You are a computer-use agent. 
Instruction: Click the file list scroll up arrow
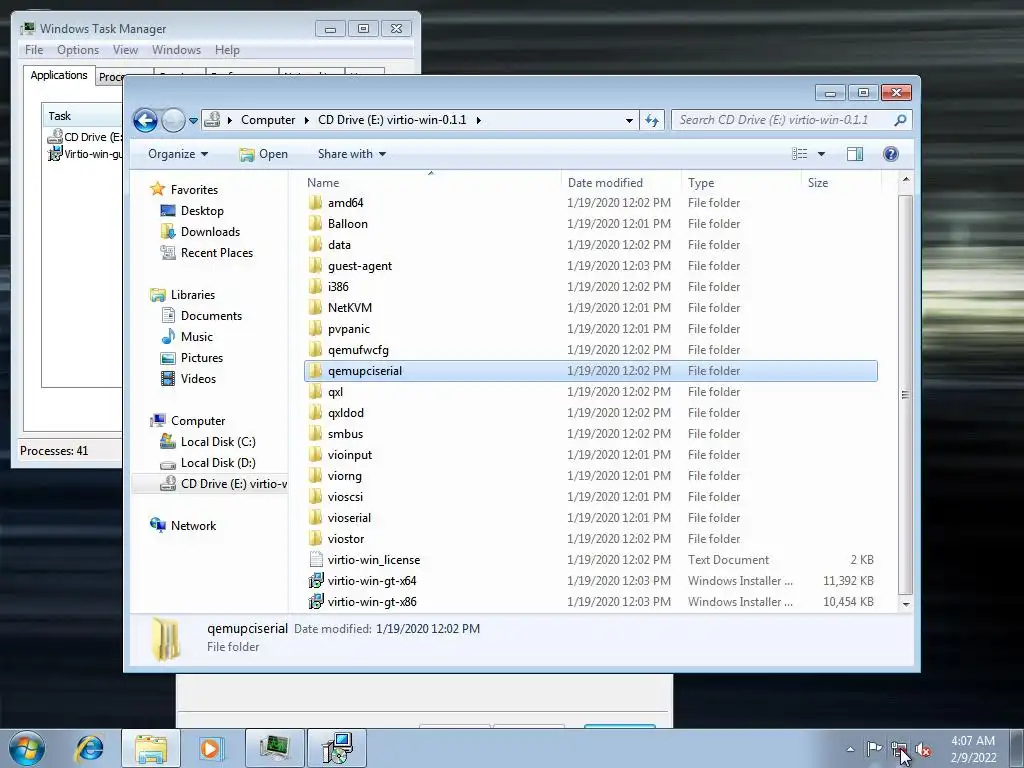point(906,180)
